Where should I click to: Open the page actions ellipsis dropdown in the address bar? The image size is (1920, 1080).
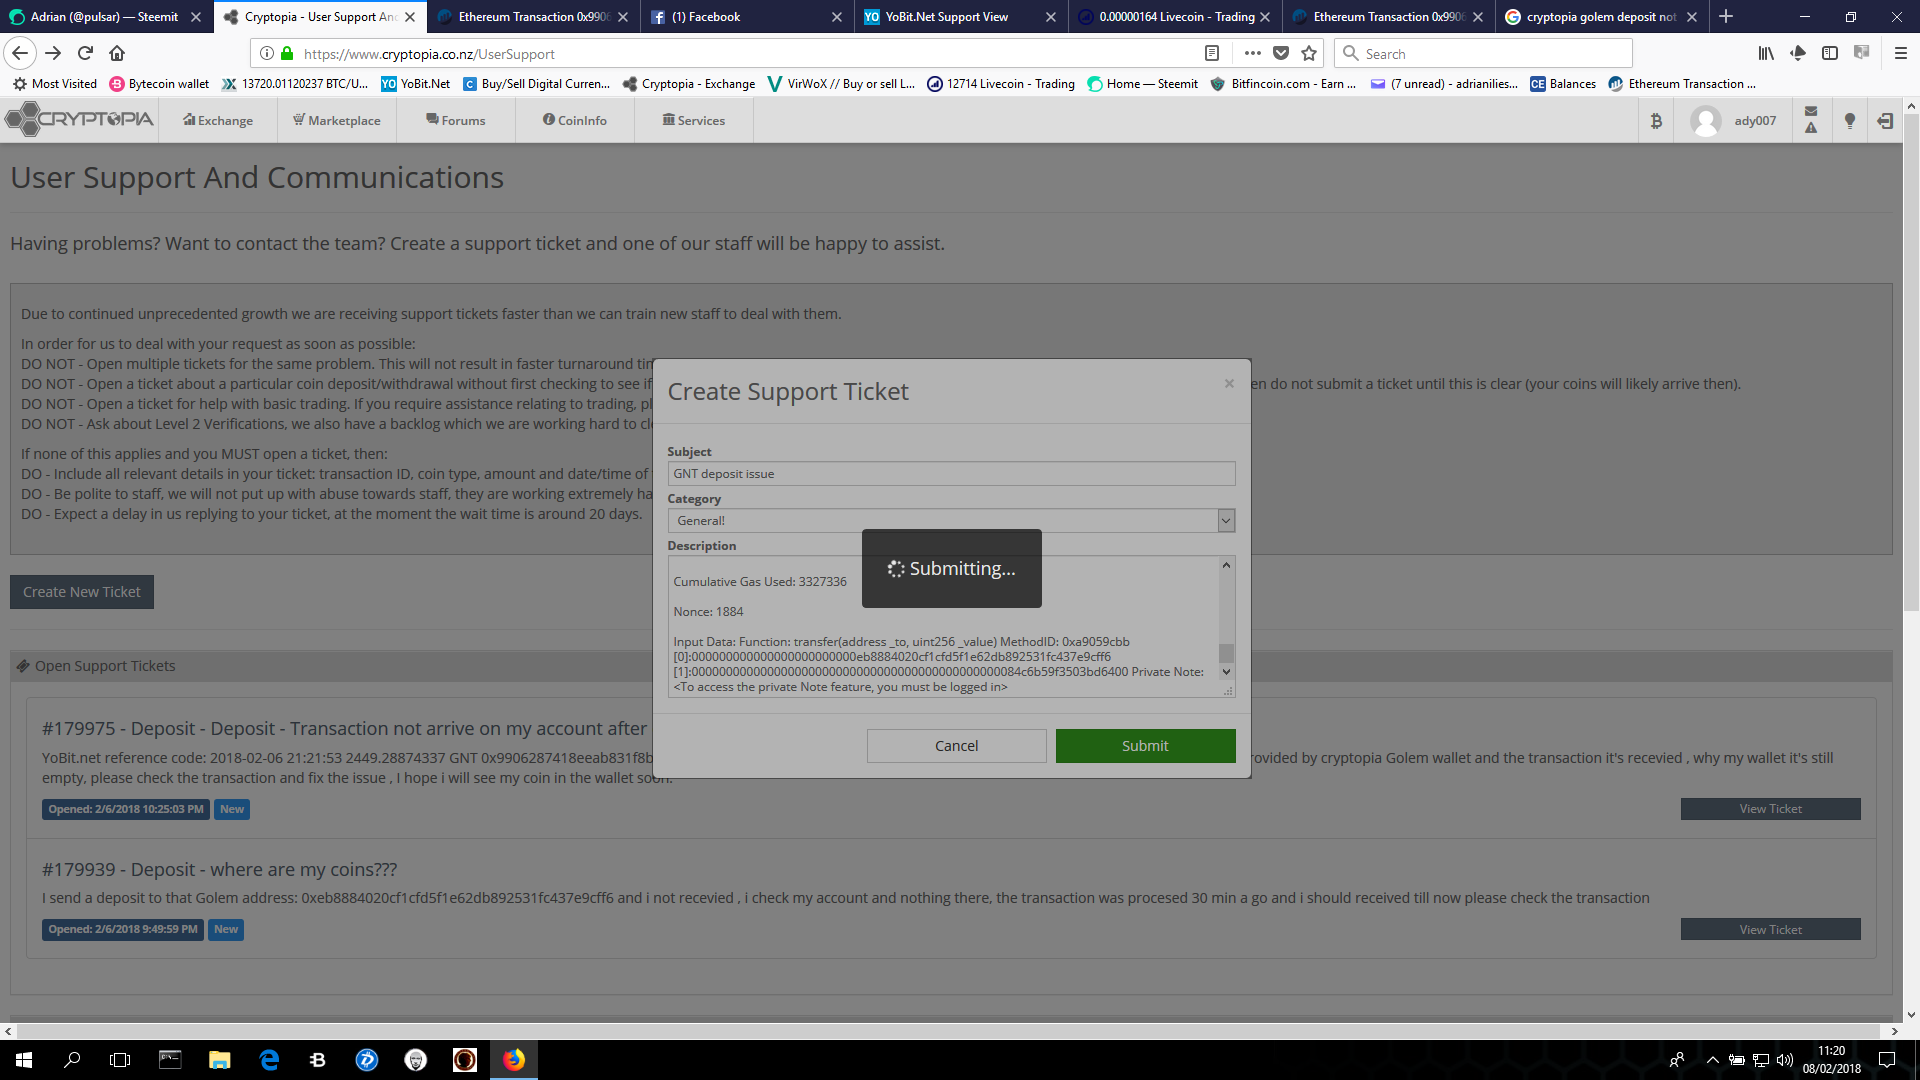[x=1251, y=53]
